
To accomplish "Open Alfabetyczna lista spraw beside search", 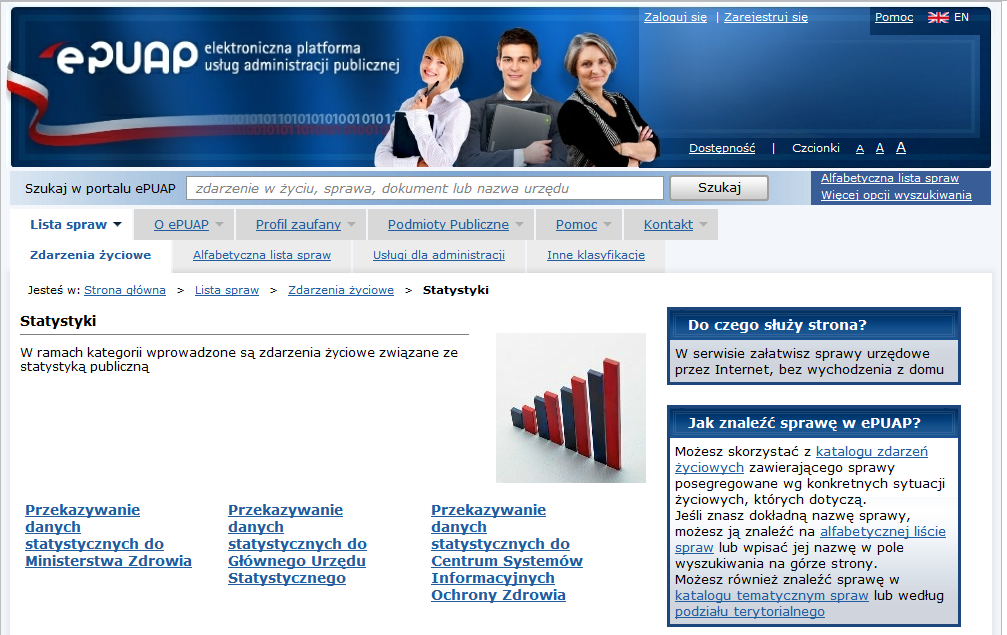I will point(889,178).
